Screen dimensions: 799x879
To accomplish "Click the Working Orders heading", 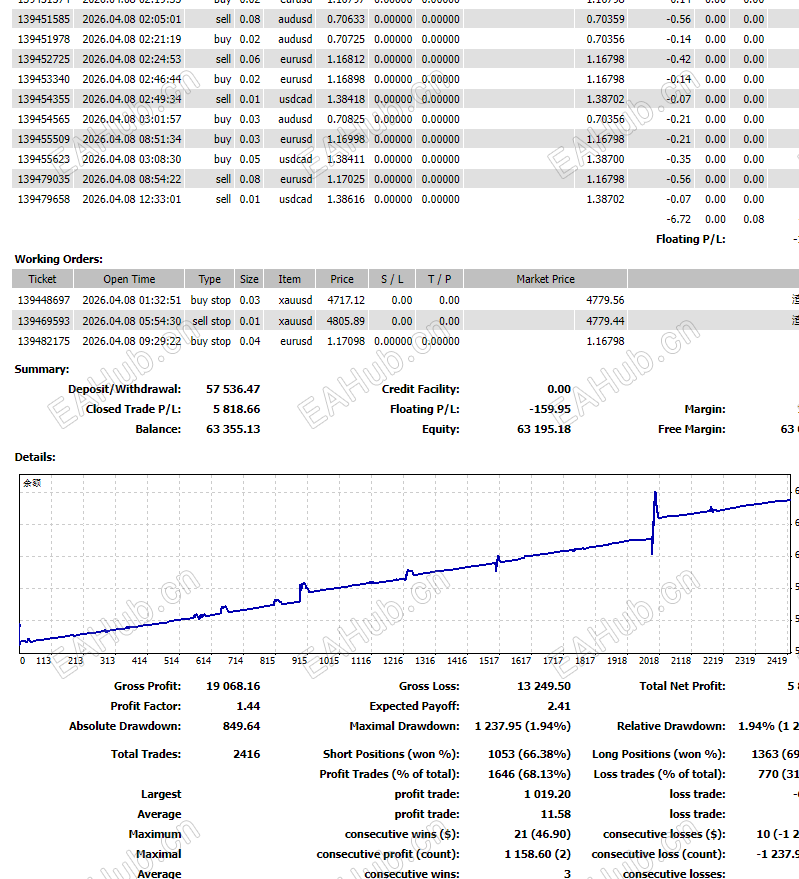I will pos(59,259).
